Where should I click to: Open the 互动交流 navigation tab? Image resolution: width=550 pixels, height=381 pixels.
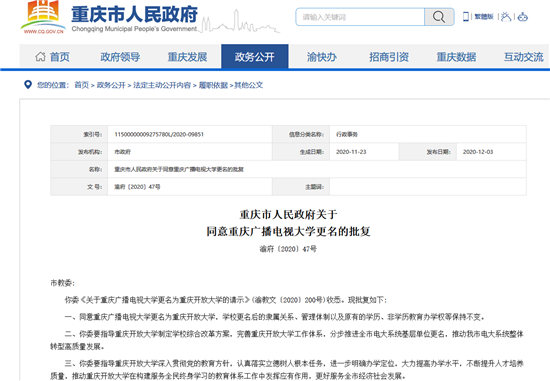pos(524,56)
